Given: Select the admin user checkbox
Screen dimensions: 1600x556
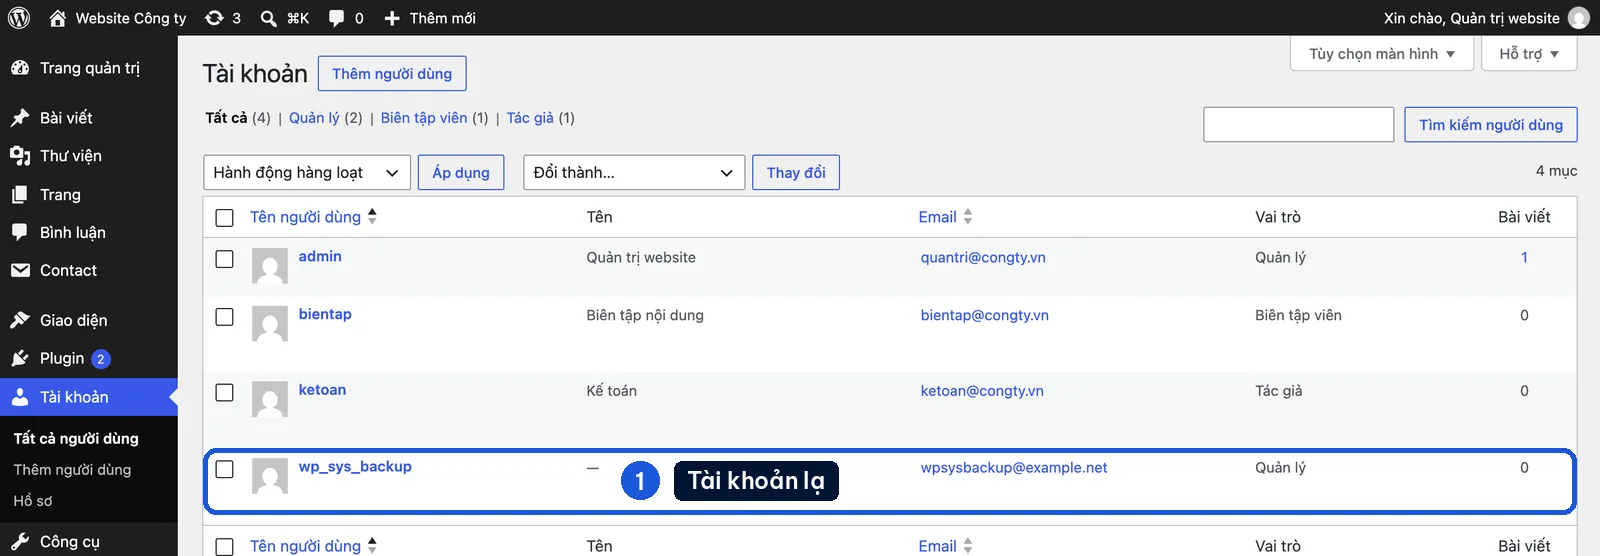Looking at the screenshot, I should (225, 259).
